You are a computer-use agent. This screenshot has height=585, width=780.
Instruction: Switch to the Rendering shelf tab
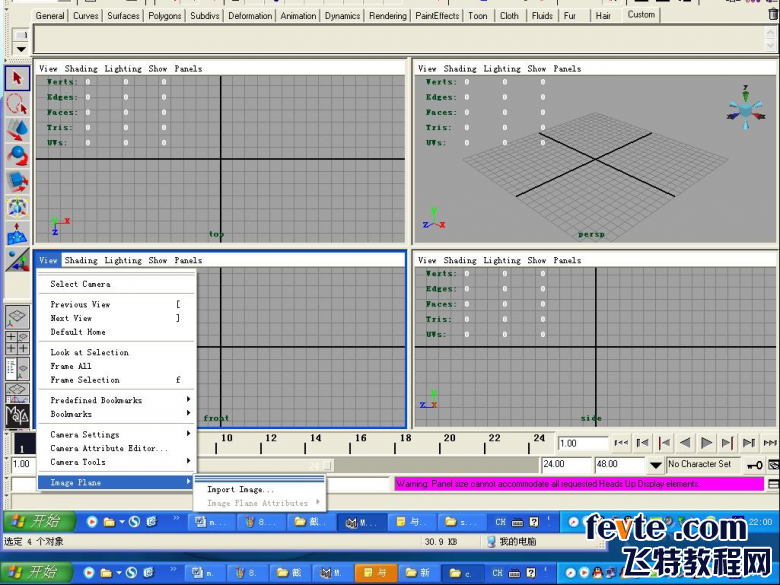pyautogui.click(x=388, y=16)
